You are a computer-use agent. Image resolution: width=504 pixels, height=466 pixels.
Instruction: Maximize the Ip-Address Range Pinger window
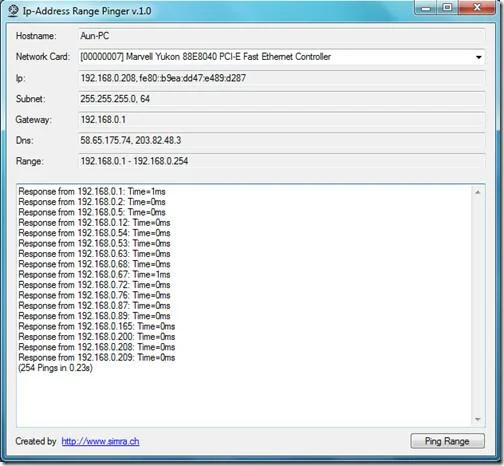(x=447, y=8)
